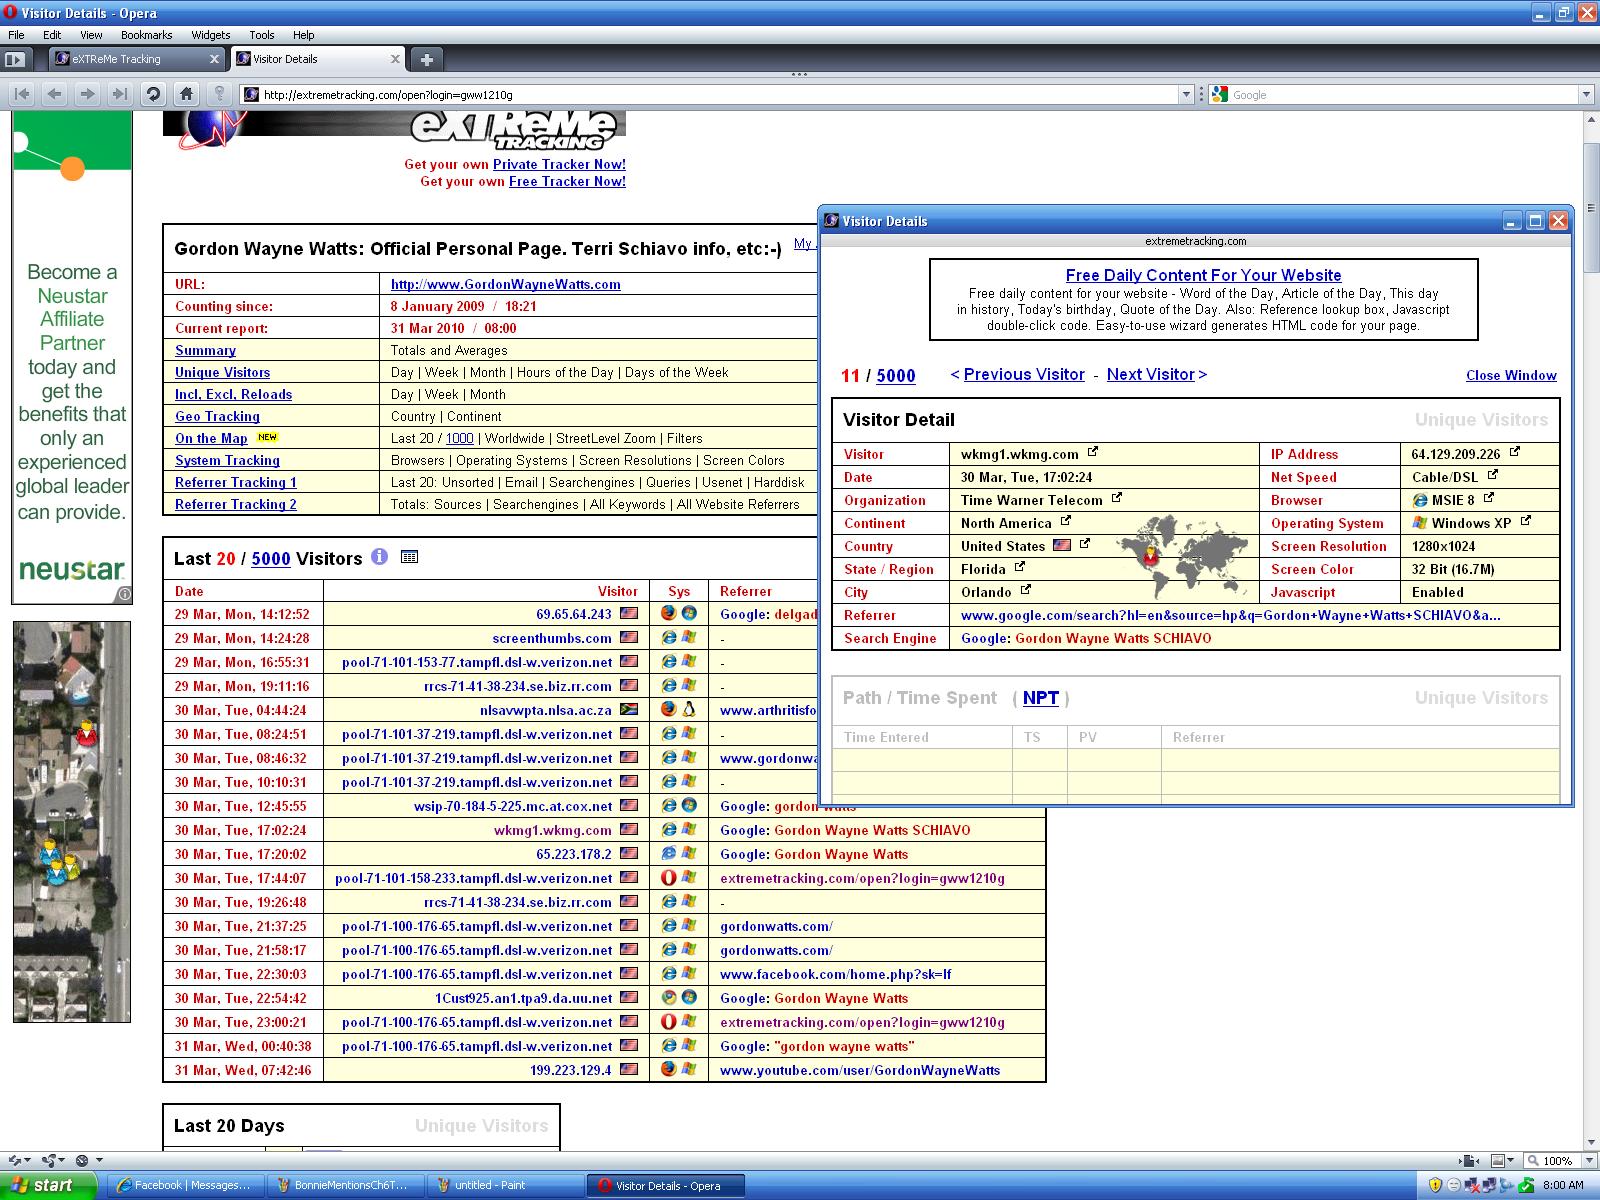The height and width of the screenshot is (1200, 1600).
Task: Open the Tools menu
Action: coord(262,35)
